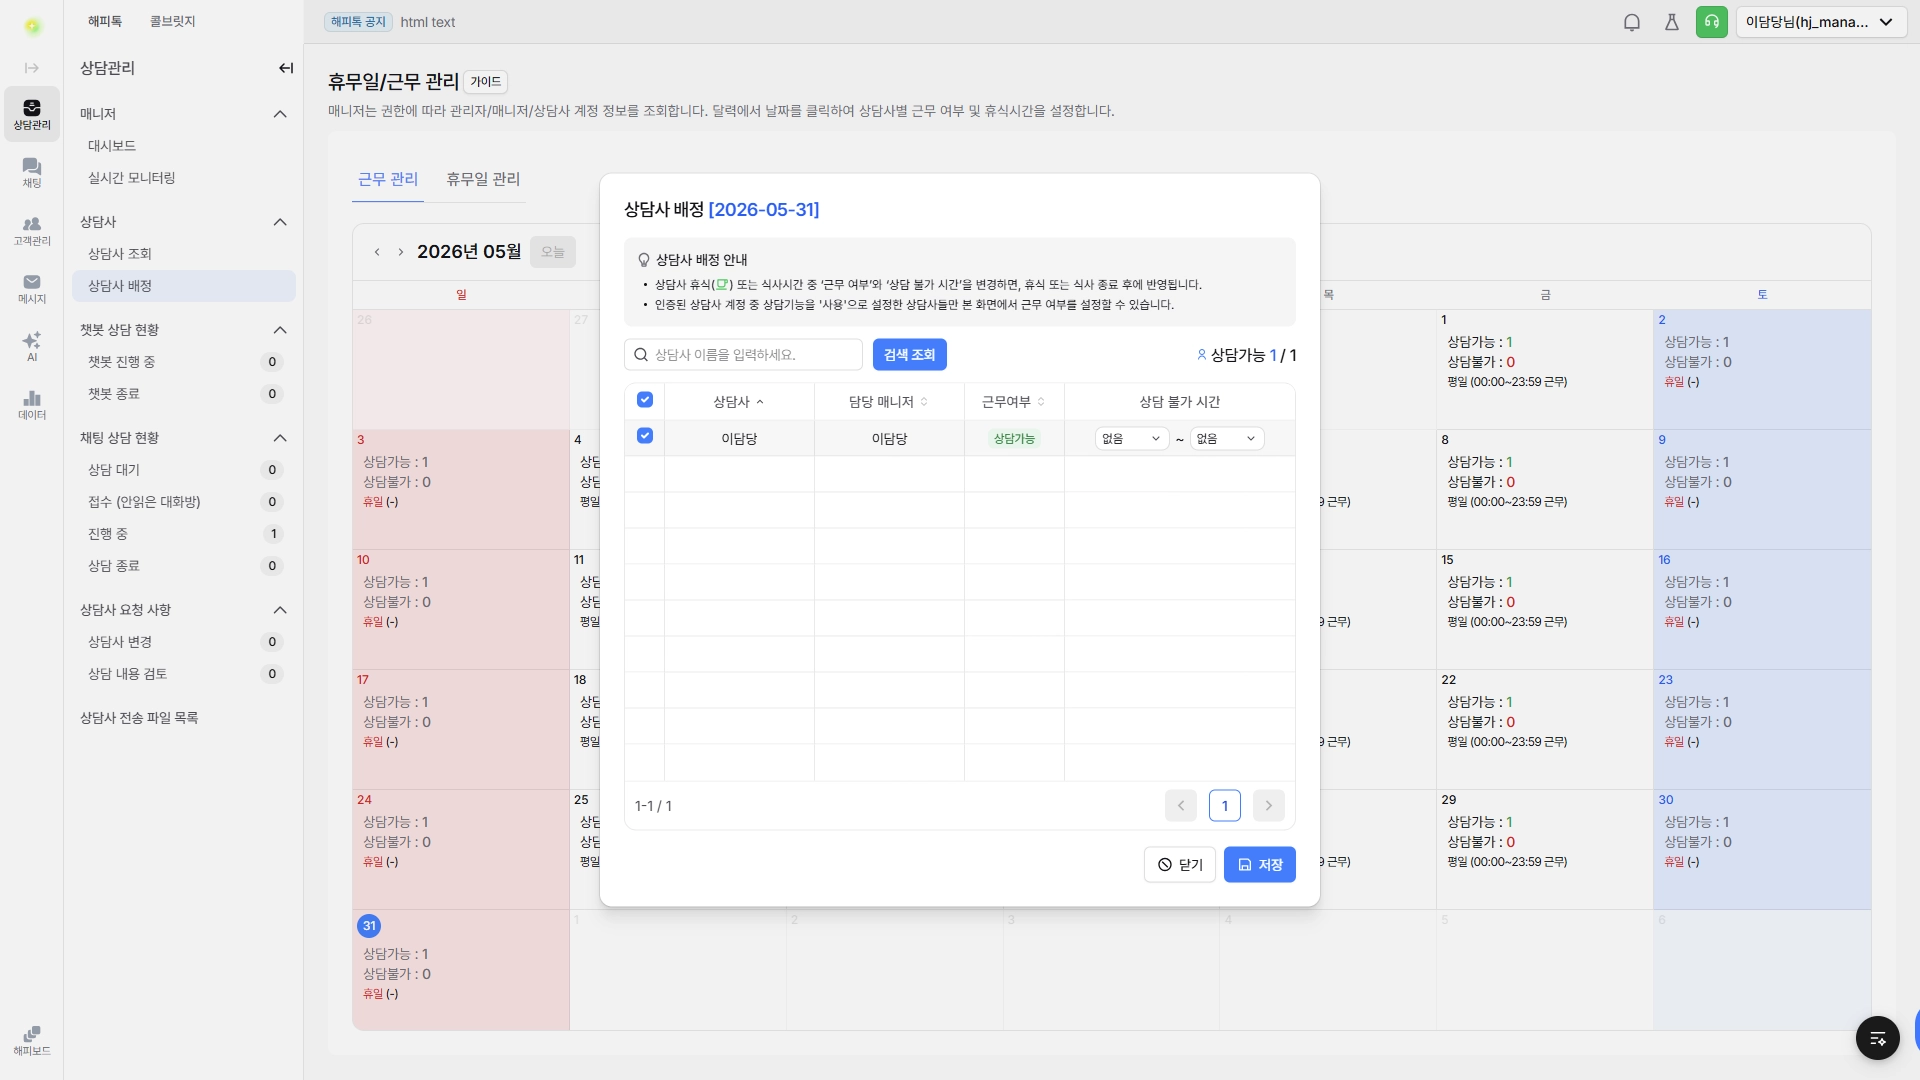
Task: Click the 검색 조회 button
Action: pyautogui.click(x=909, y=355)
